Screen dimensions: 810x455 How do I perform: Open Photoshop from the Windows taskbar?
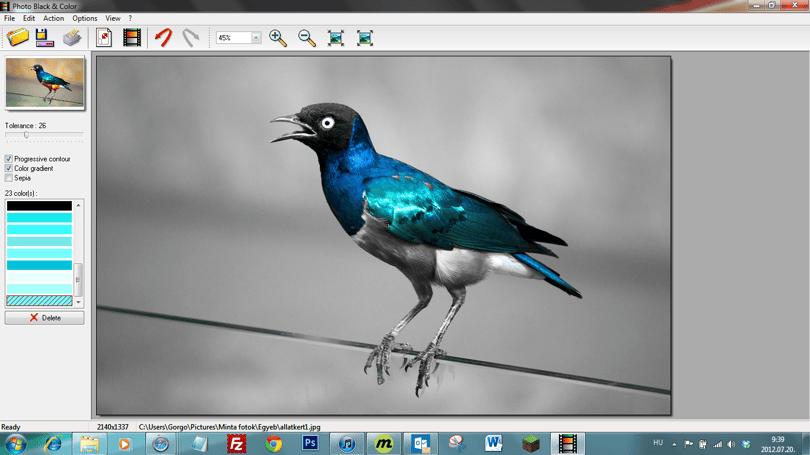point(310,444)
